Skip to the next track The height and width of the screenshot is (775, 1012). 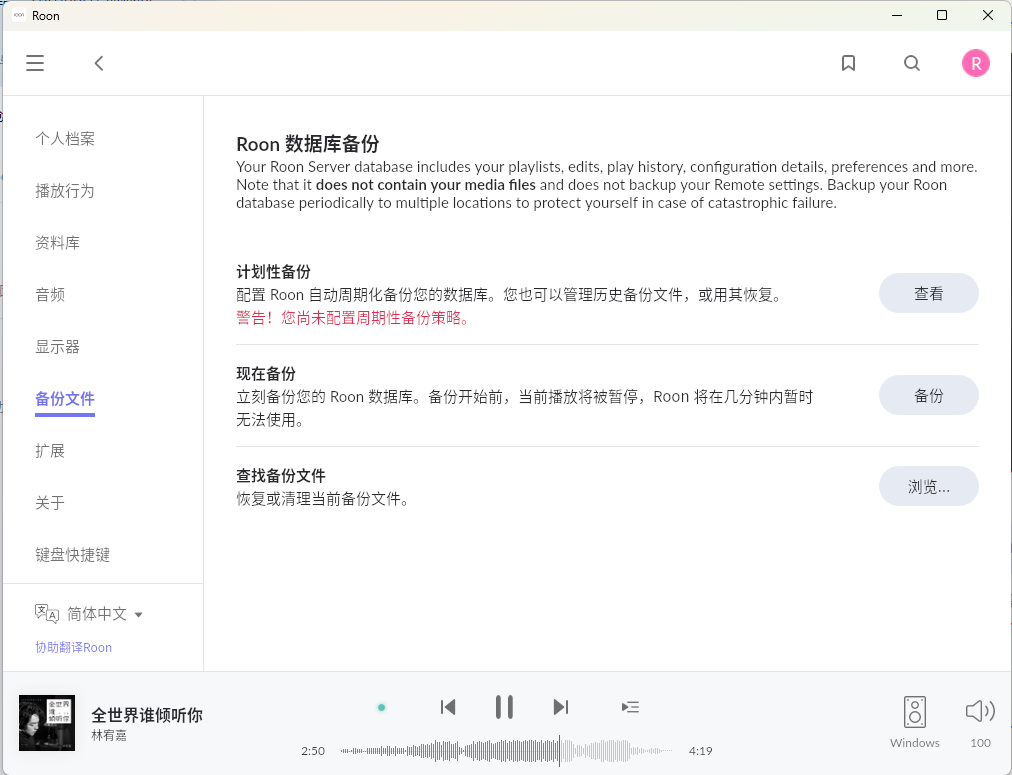pos(561,707)
